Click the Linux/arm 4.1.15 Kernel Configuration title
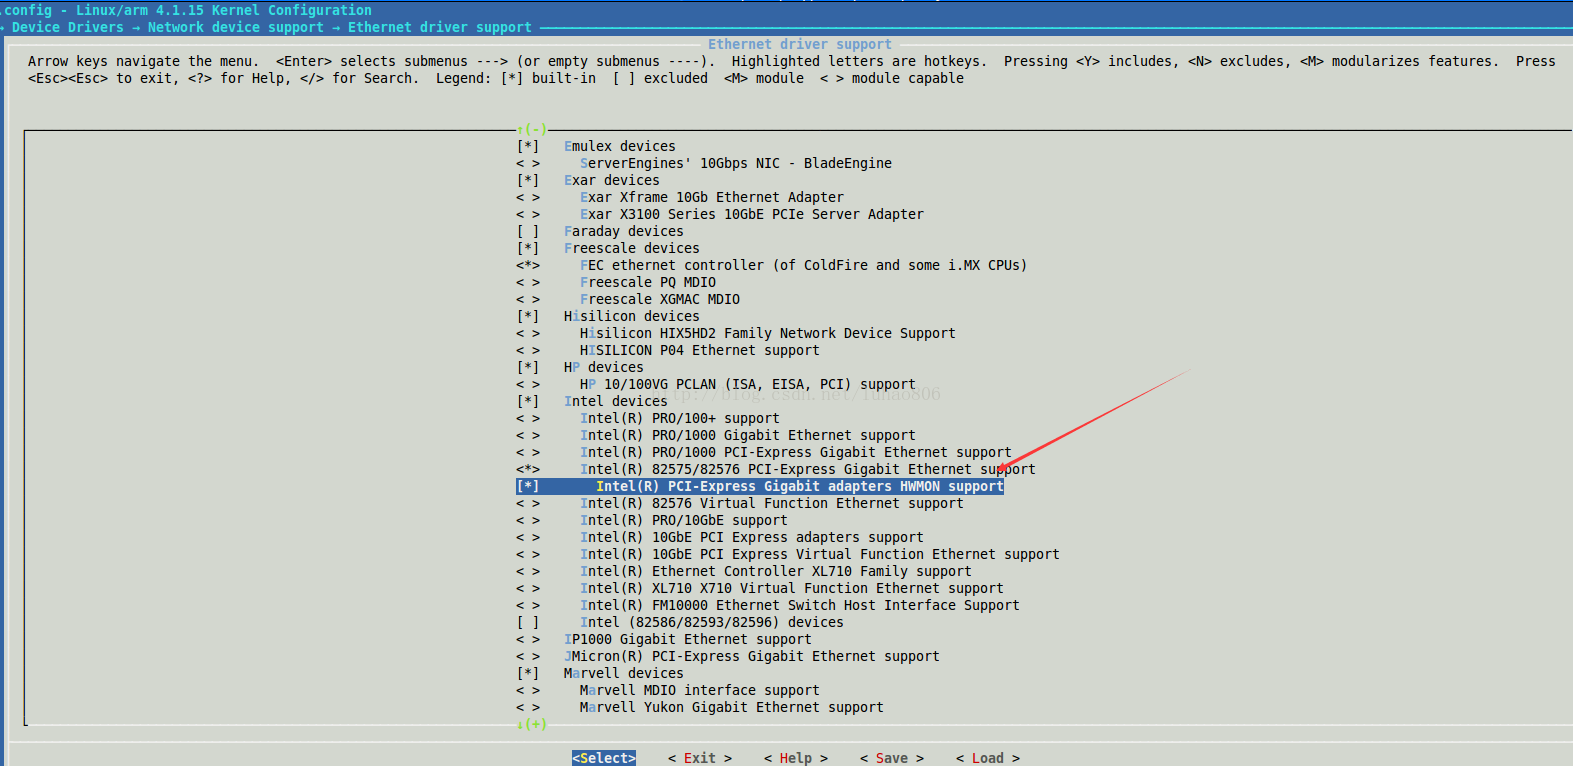 pos(224,10)
